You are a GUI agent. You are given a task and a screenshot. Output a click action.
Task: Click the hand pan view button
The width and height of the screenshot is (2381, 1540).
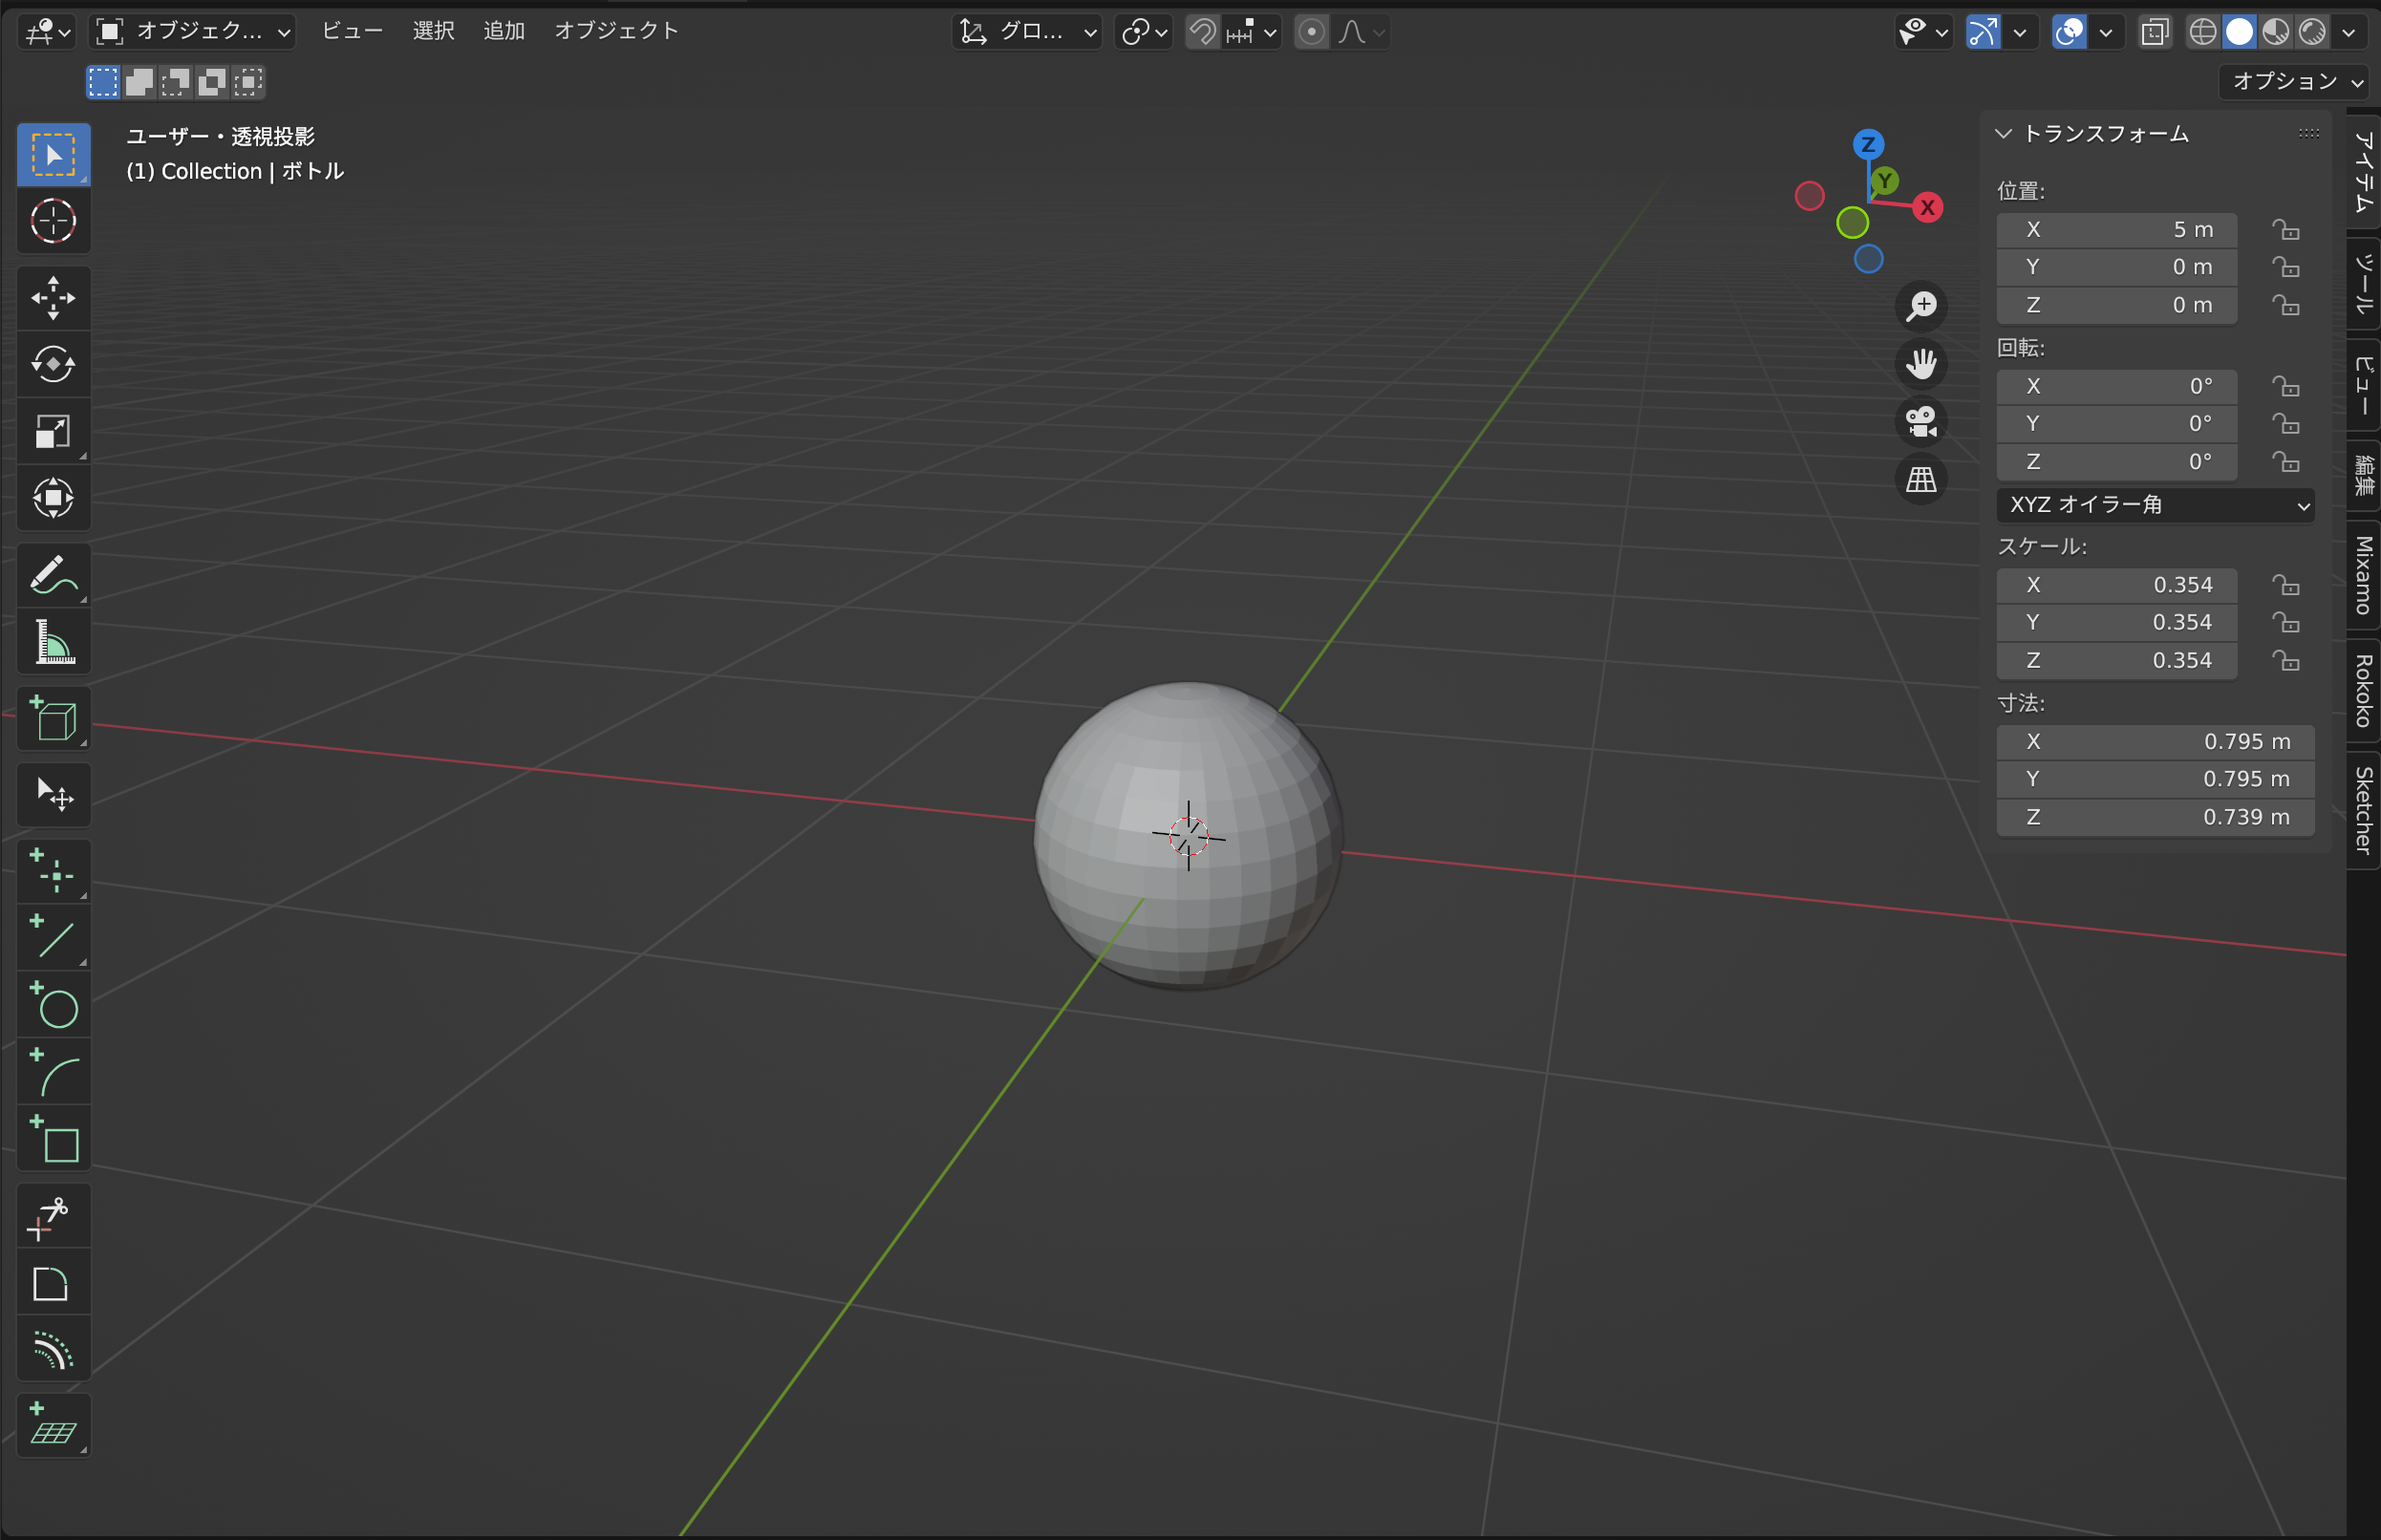(1921, 363)
